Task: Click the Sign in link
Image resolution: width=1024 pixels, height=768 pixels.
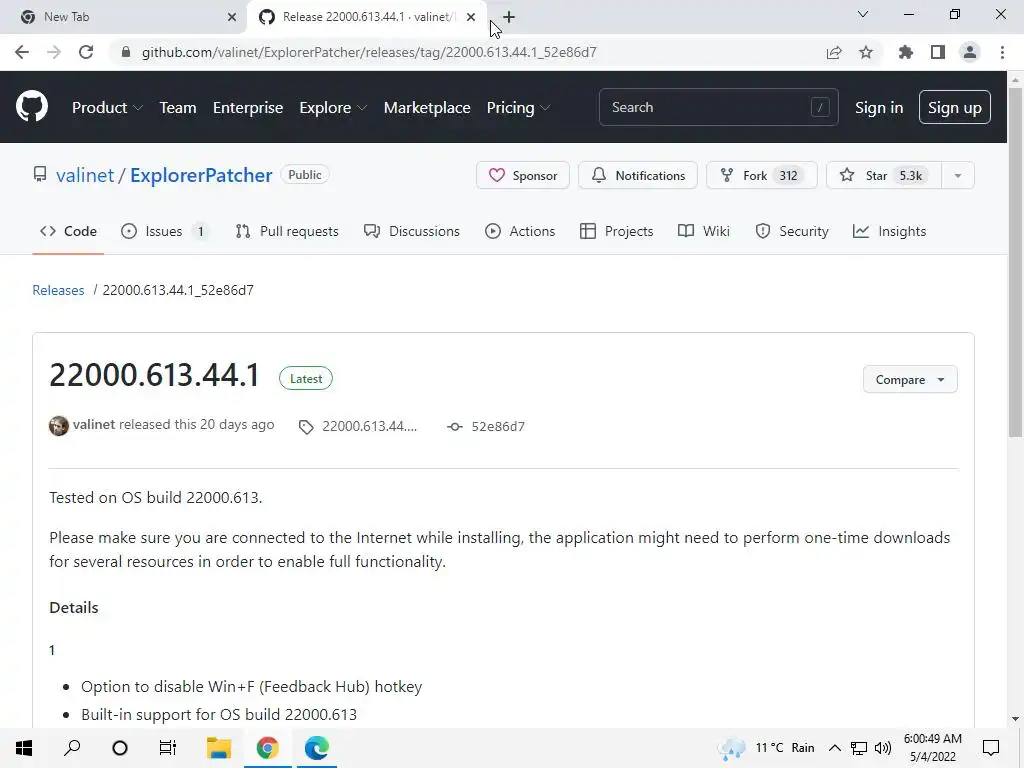Action: pyautogui.click(x=879, y=107)
